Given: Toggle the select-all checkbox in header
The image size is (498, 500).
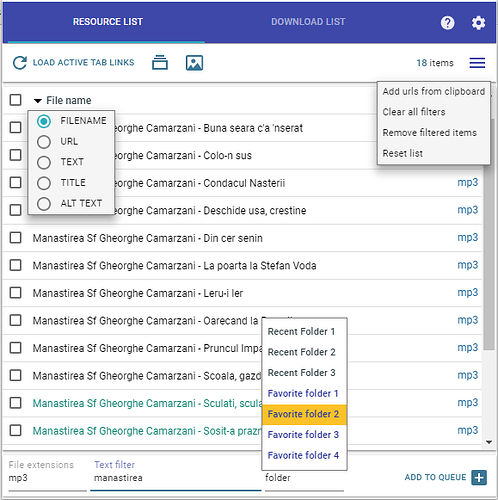Looking at the screenshot, I should (16, 100).
